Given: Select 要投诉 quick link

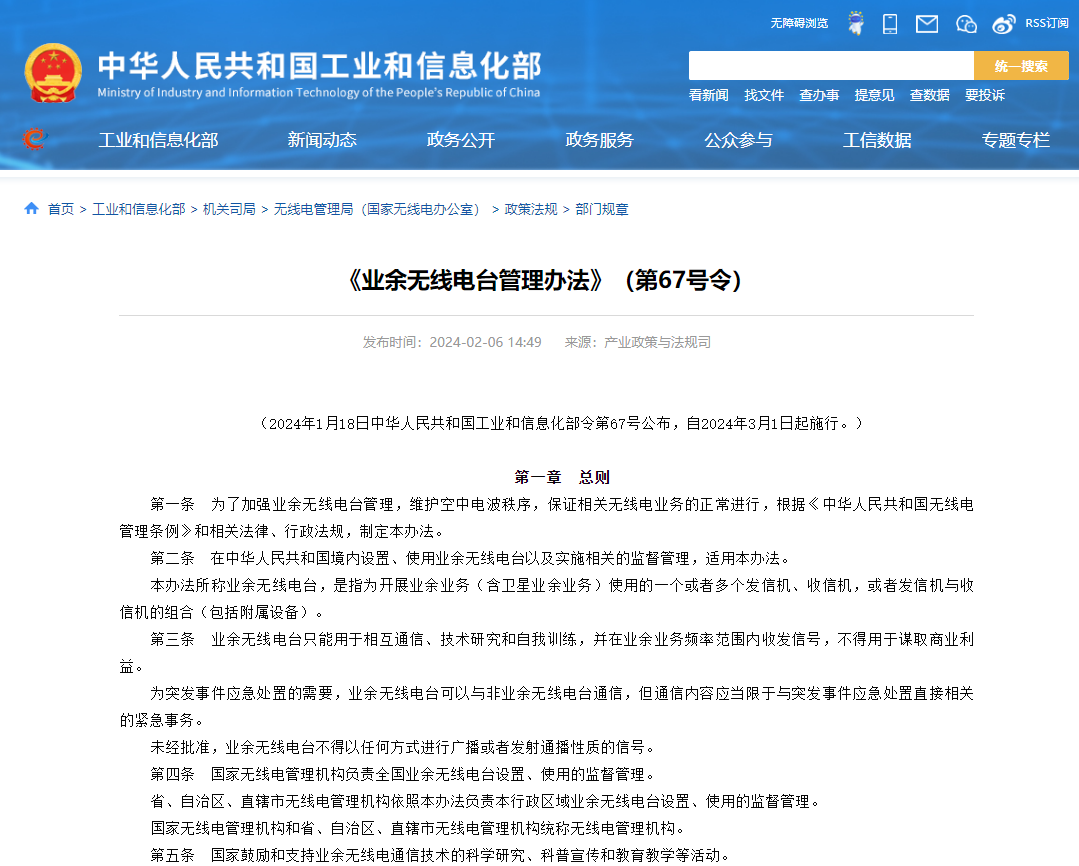Looking at the screenshot, I should 985,95.
